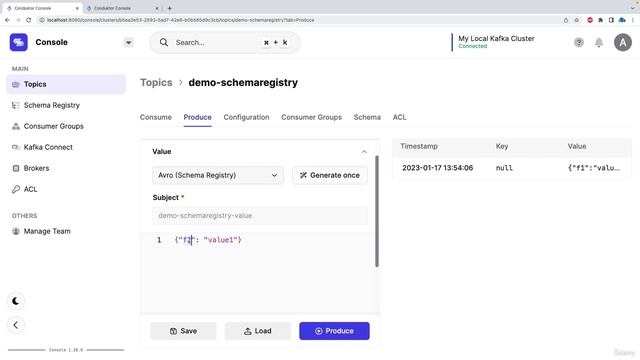Collapse the Value section chevron

coord(364,152)
